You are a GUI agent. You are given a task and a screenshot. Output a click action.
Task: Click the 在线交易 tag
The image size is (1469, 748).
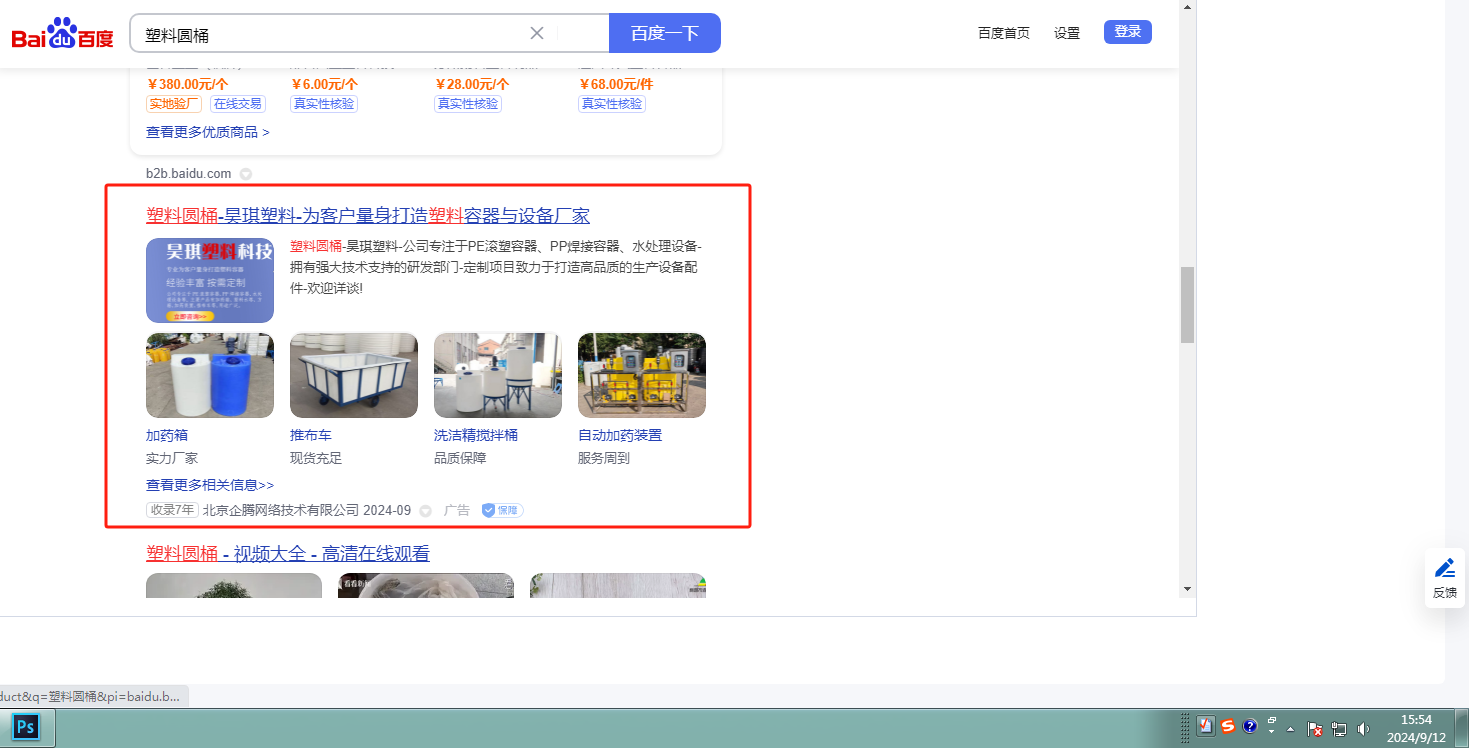[238, 104]
